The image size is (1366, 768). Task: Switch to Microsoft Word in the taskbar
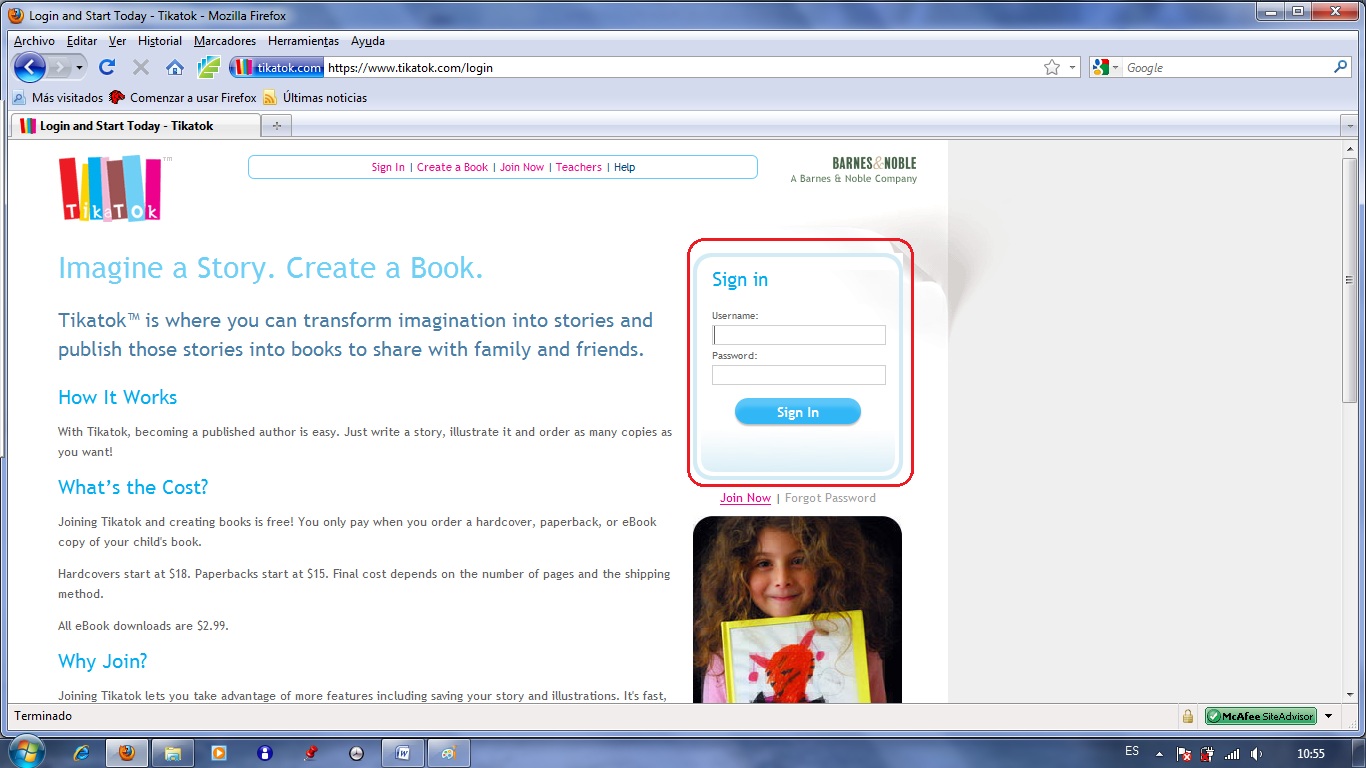coord(403,752)
